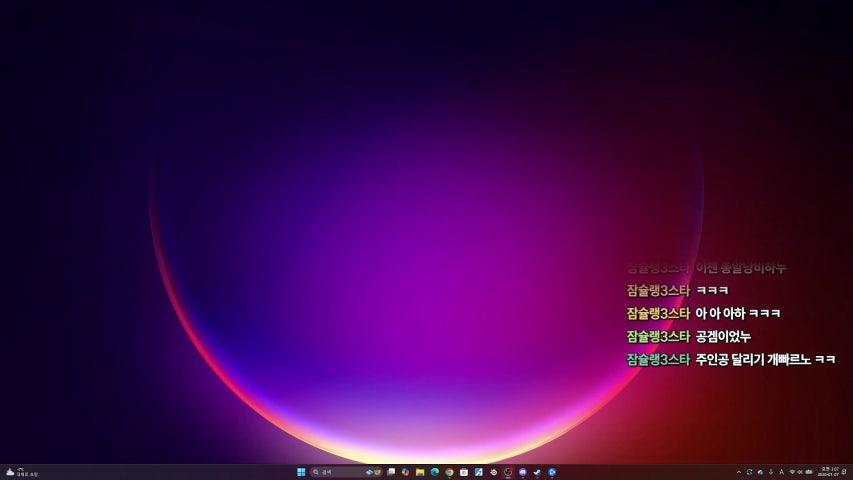The width and height of the screenshot is (853, 480).
Task: Open the volume control in tray
Action: coord(800,472)
